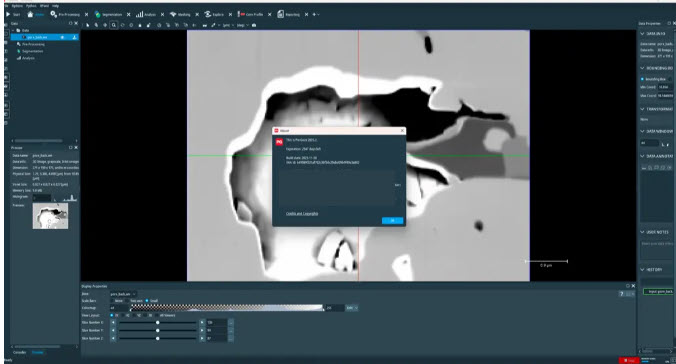Screen dimensions: 676x364
Task: Open Credits and Copyright link
Action: [x=302, y=213]
